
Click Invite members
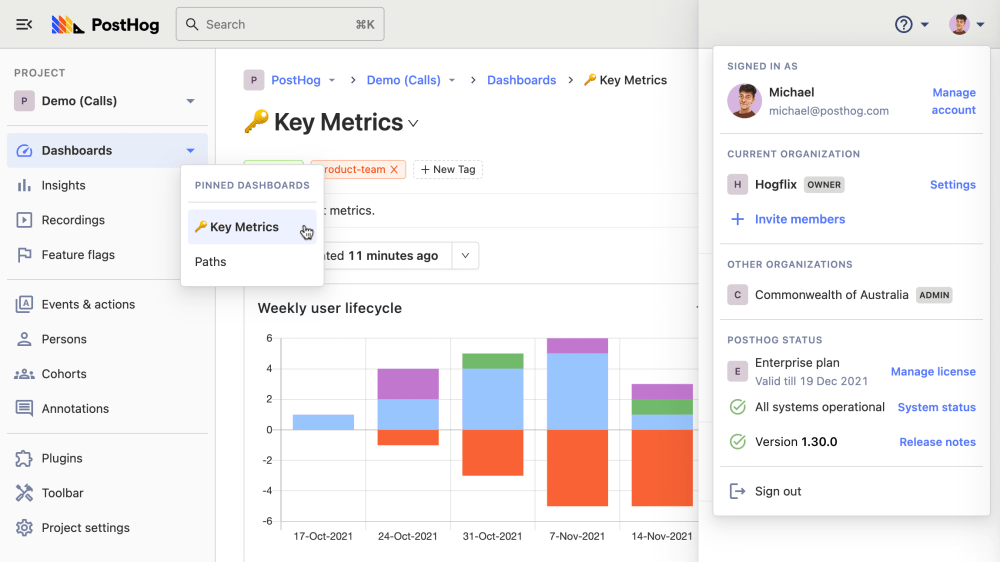click(x=800, y=219)
